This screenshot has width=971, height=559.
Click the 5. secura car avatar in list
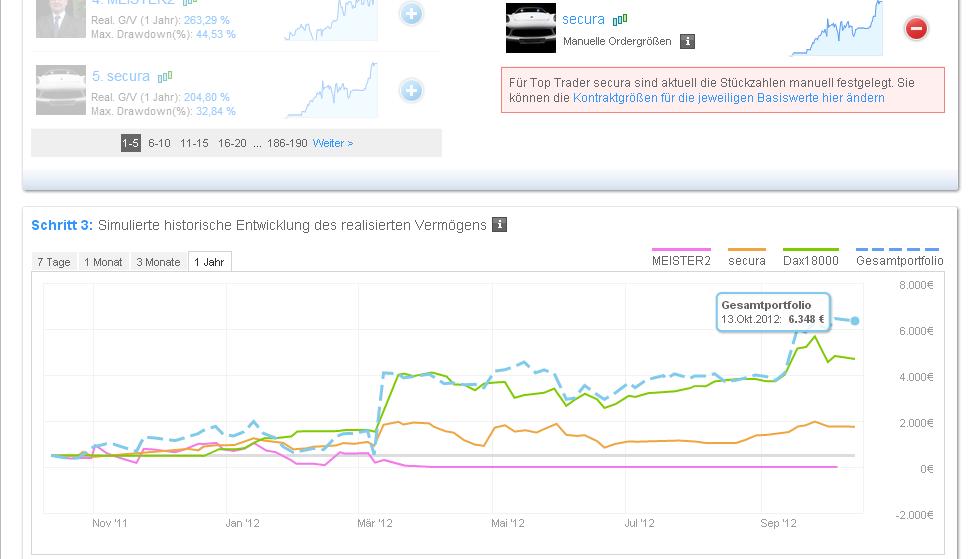point(60,90)
